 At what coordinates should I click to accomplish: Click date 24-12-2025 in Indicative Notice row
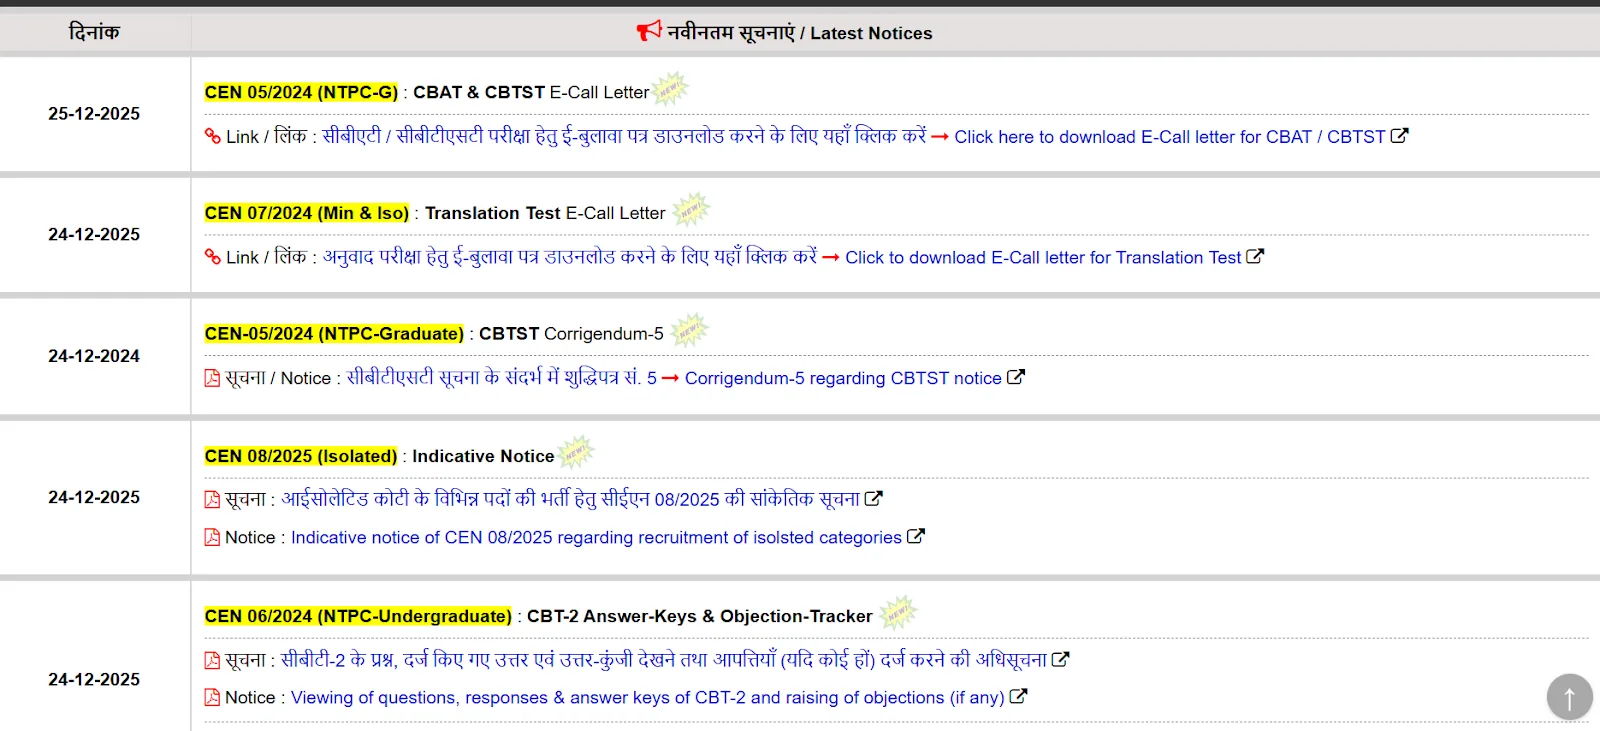[x=94, y=498]
